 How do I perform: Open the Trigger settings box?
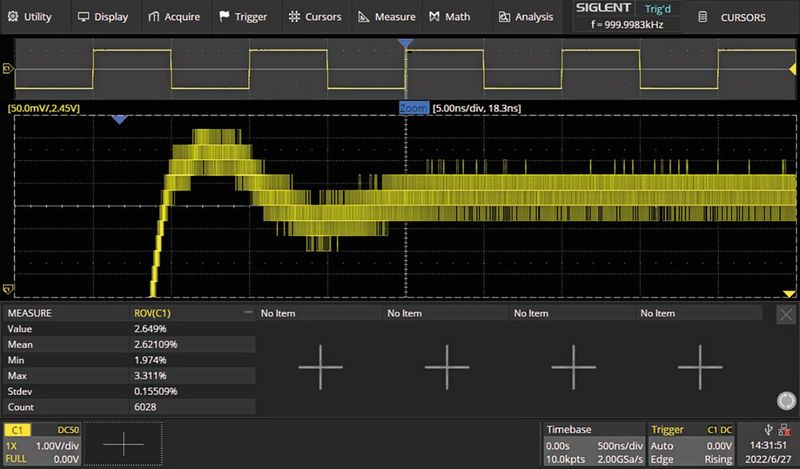click(691, 444)
